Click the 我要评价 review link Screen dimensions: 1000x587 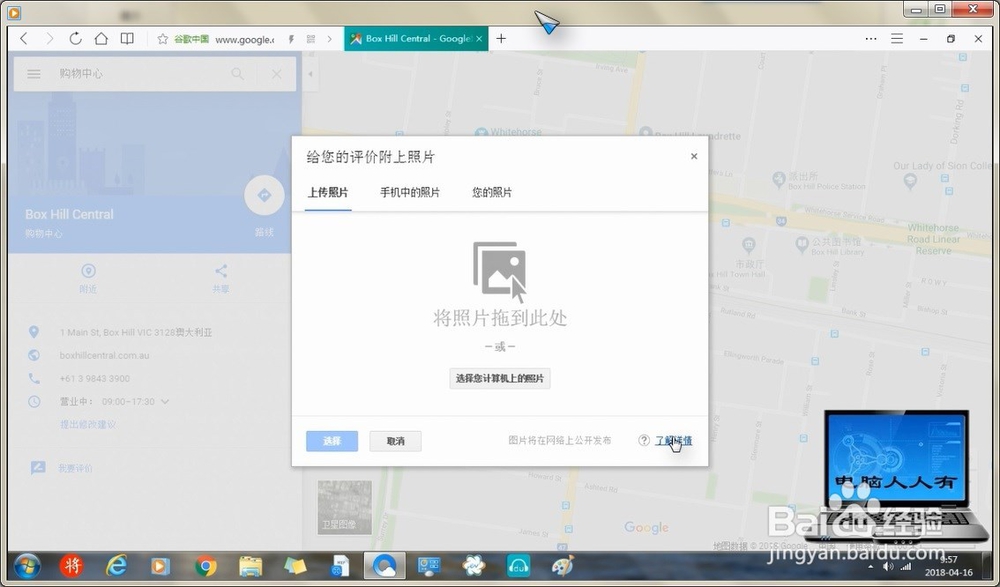coord(75,468)
